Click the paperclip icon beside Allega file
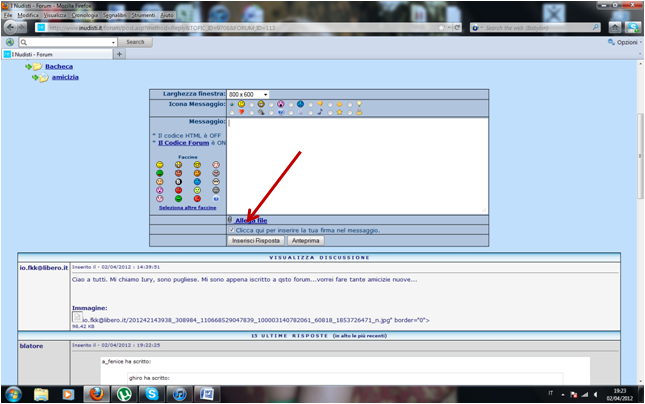The width and height of the screenshot is (645, 404). coord(230,220)
